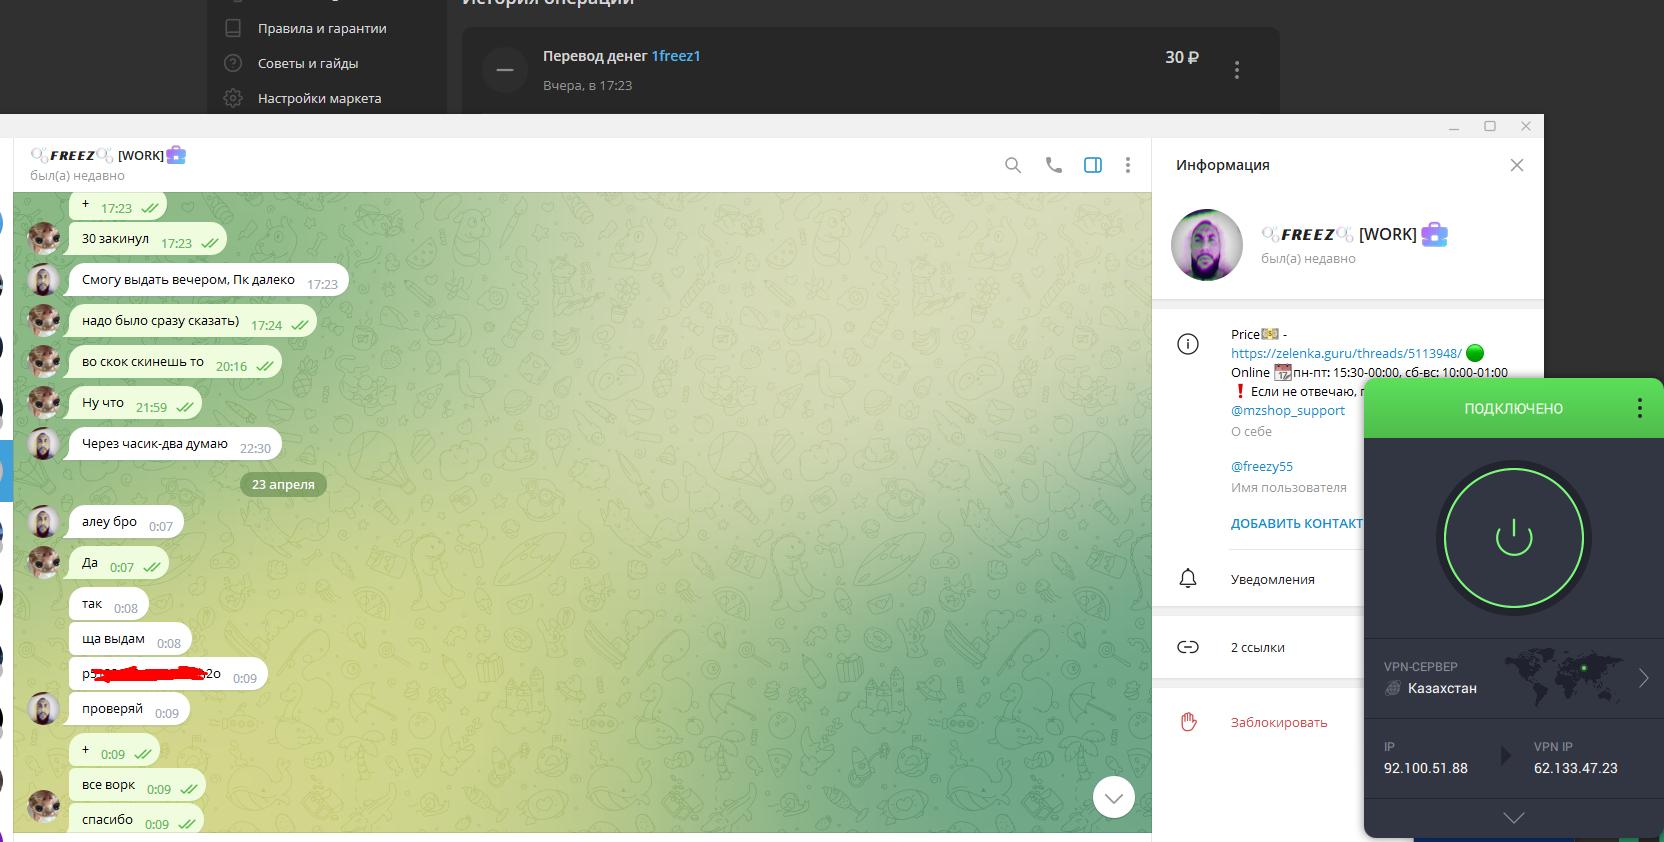This screenshot has width=1664, height=842.
Task: Open VPN three-dot menu
Action: click(1639, 408)
